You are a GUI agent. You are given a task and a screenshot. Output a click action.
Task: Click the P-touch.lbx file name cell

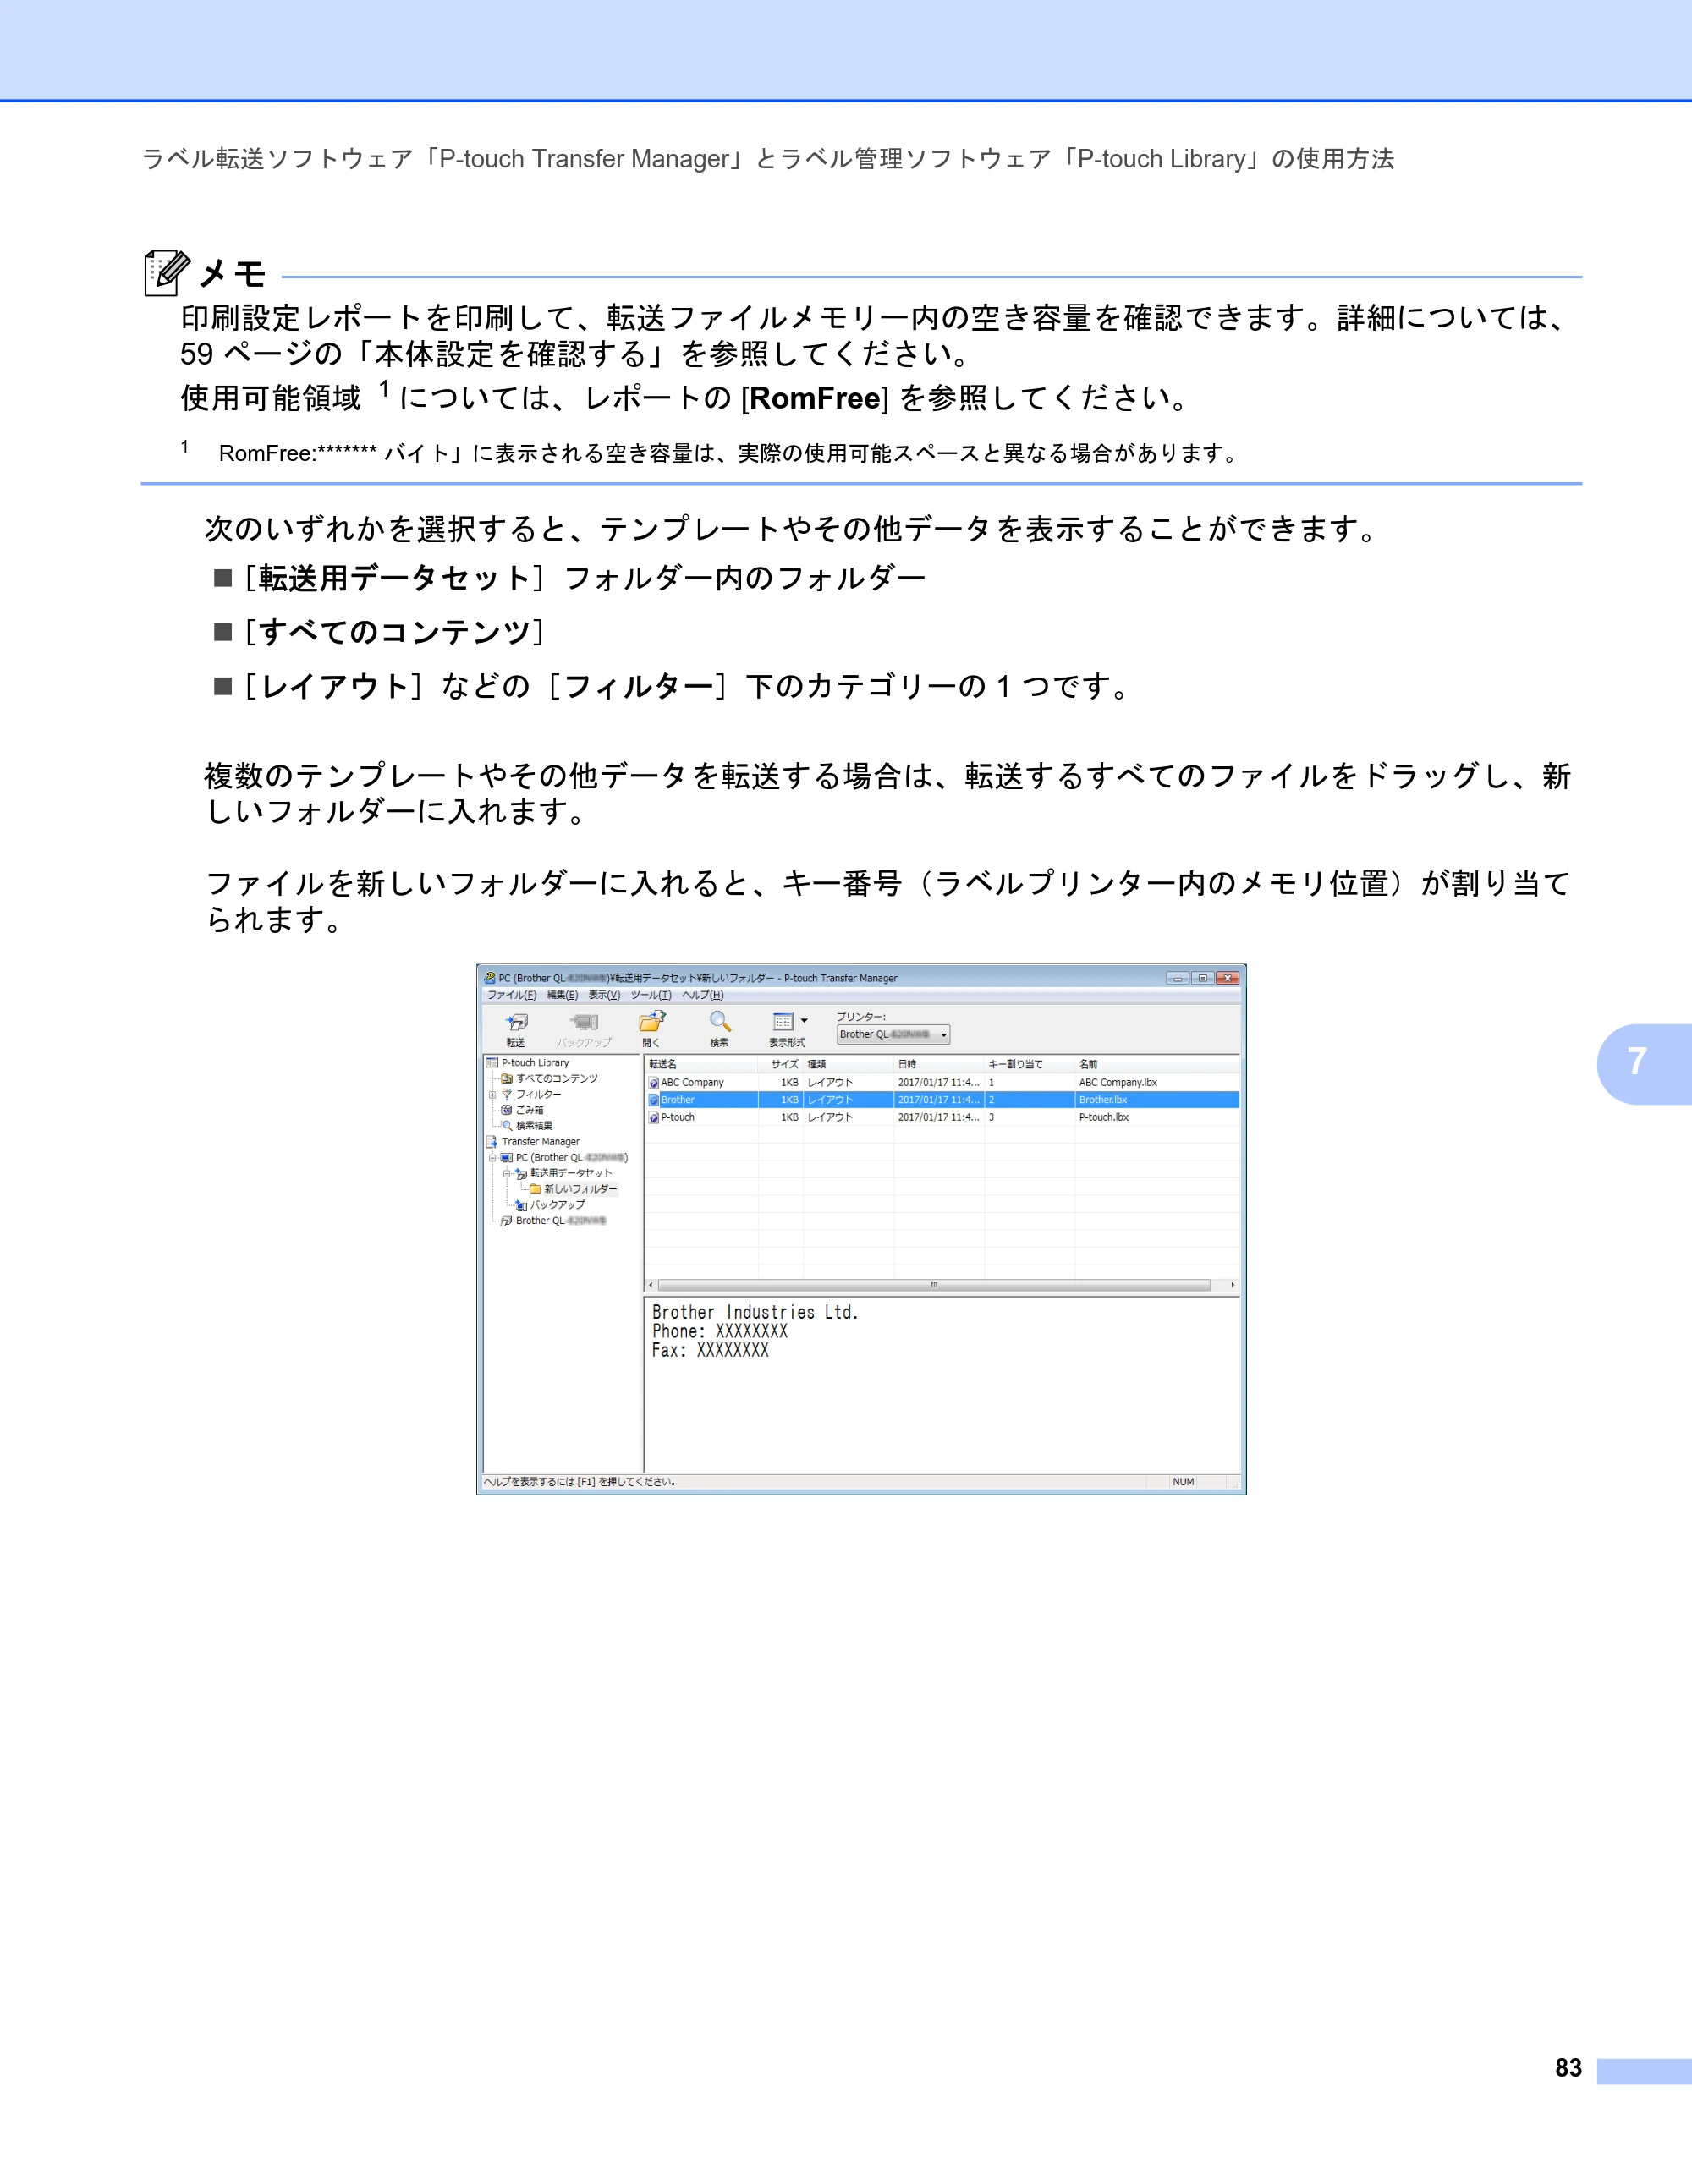click(1104, 1118)
